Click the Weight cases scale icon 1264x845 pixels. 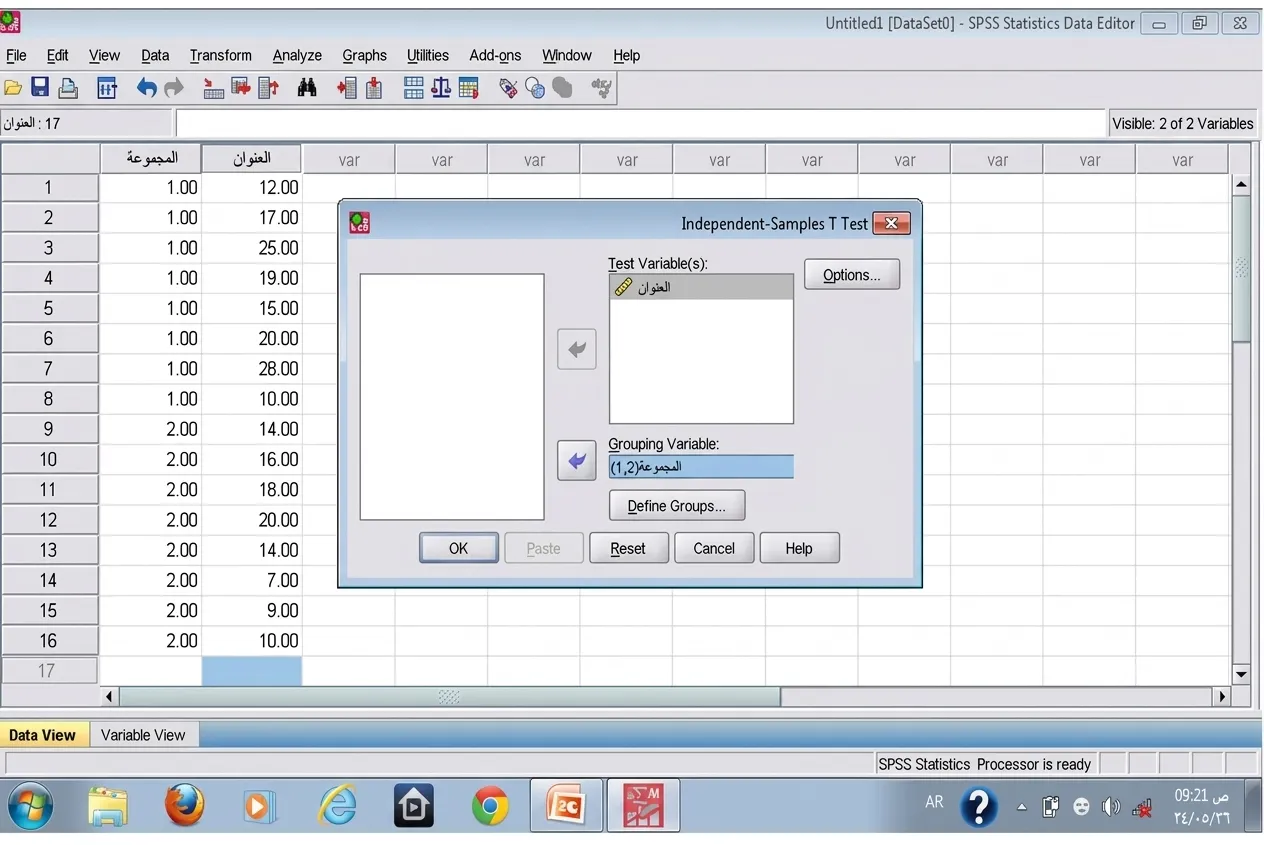(x=441, y=88)
